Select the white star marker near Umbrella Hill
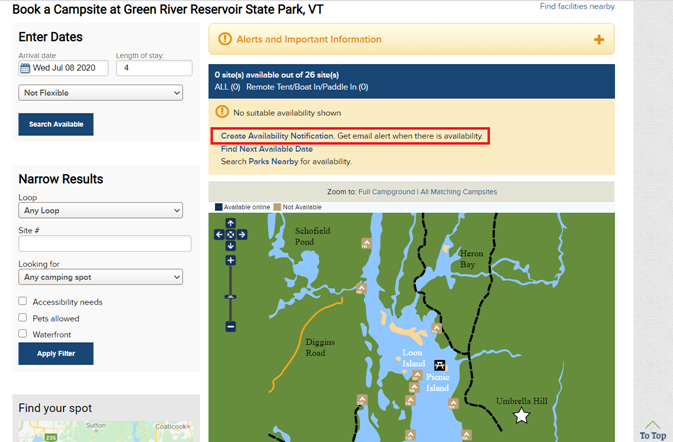This screenshot has height=442, width=673. 521,415
